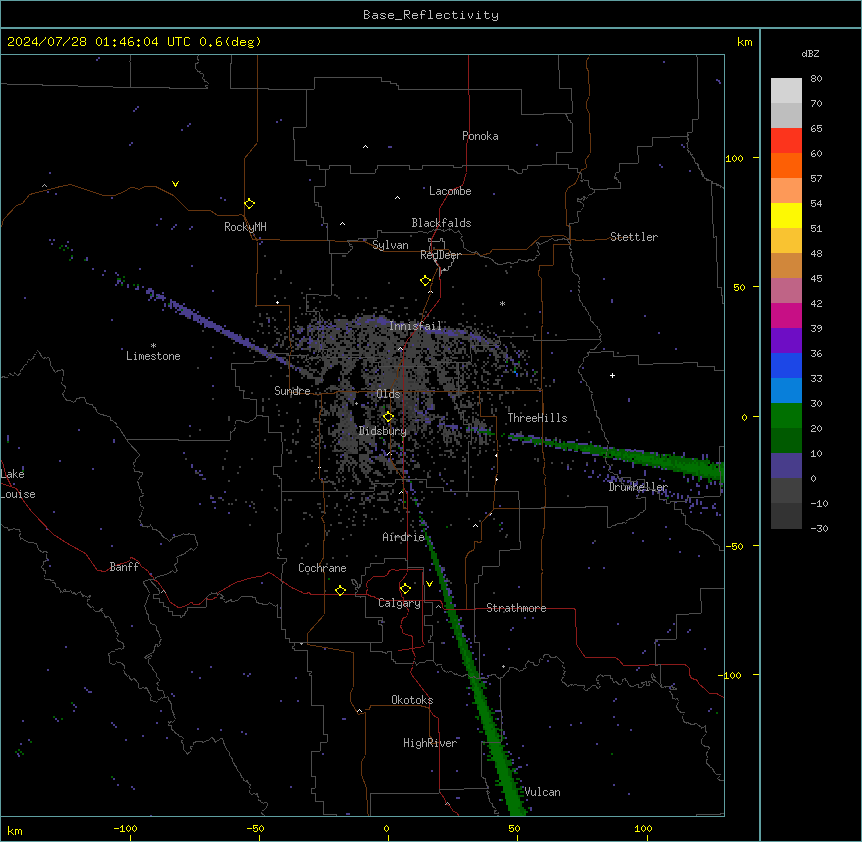Click the -100 label on the bottom axis
862x842 pixels.
click(125, 828)
